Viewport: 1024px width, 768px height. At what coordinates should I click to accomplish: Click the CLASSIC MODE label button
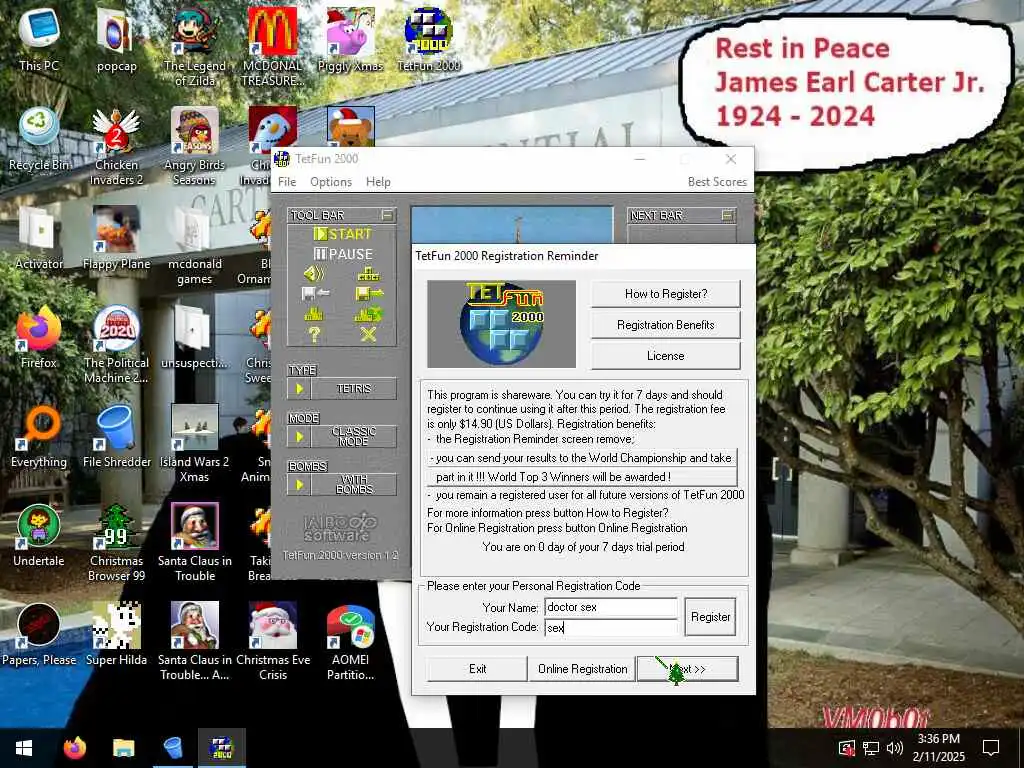(353, 436)
